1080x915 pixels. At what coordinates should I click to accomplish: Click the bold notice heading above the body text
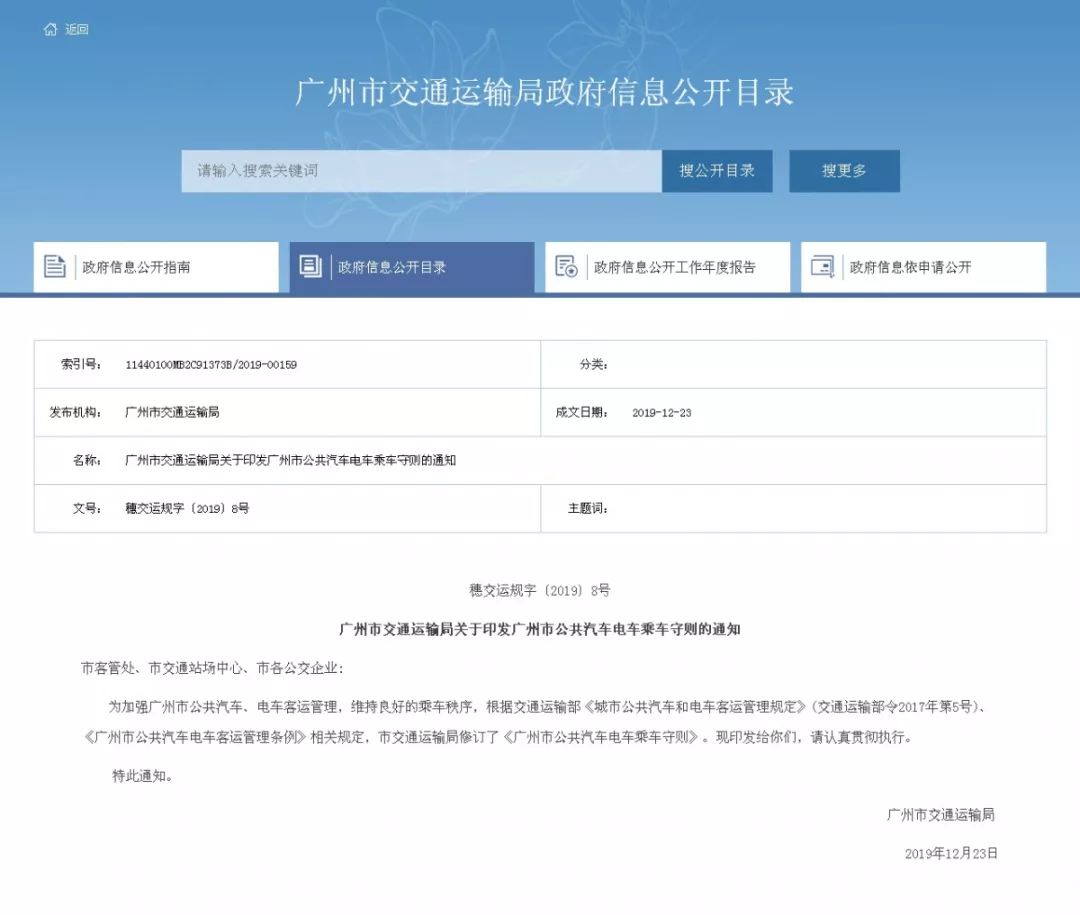point(540,630)
